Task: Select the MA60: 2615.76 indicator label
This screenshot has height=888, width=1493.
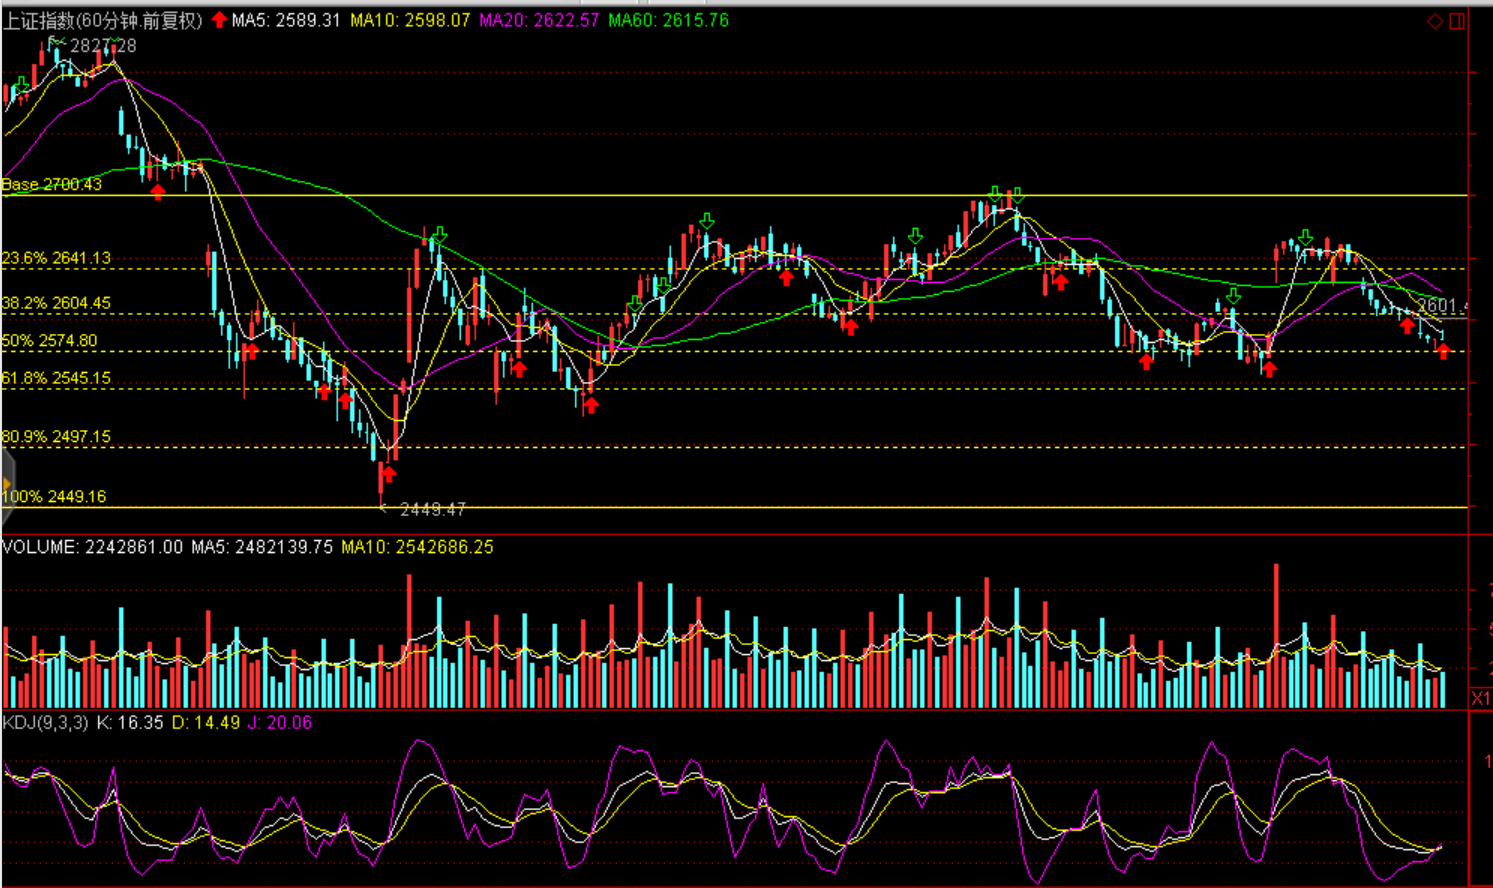Action: click(668, 20)
